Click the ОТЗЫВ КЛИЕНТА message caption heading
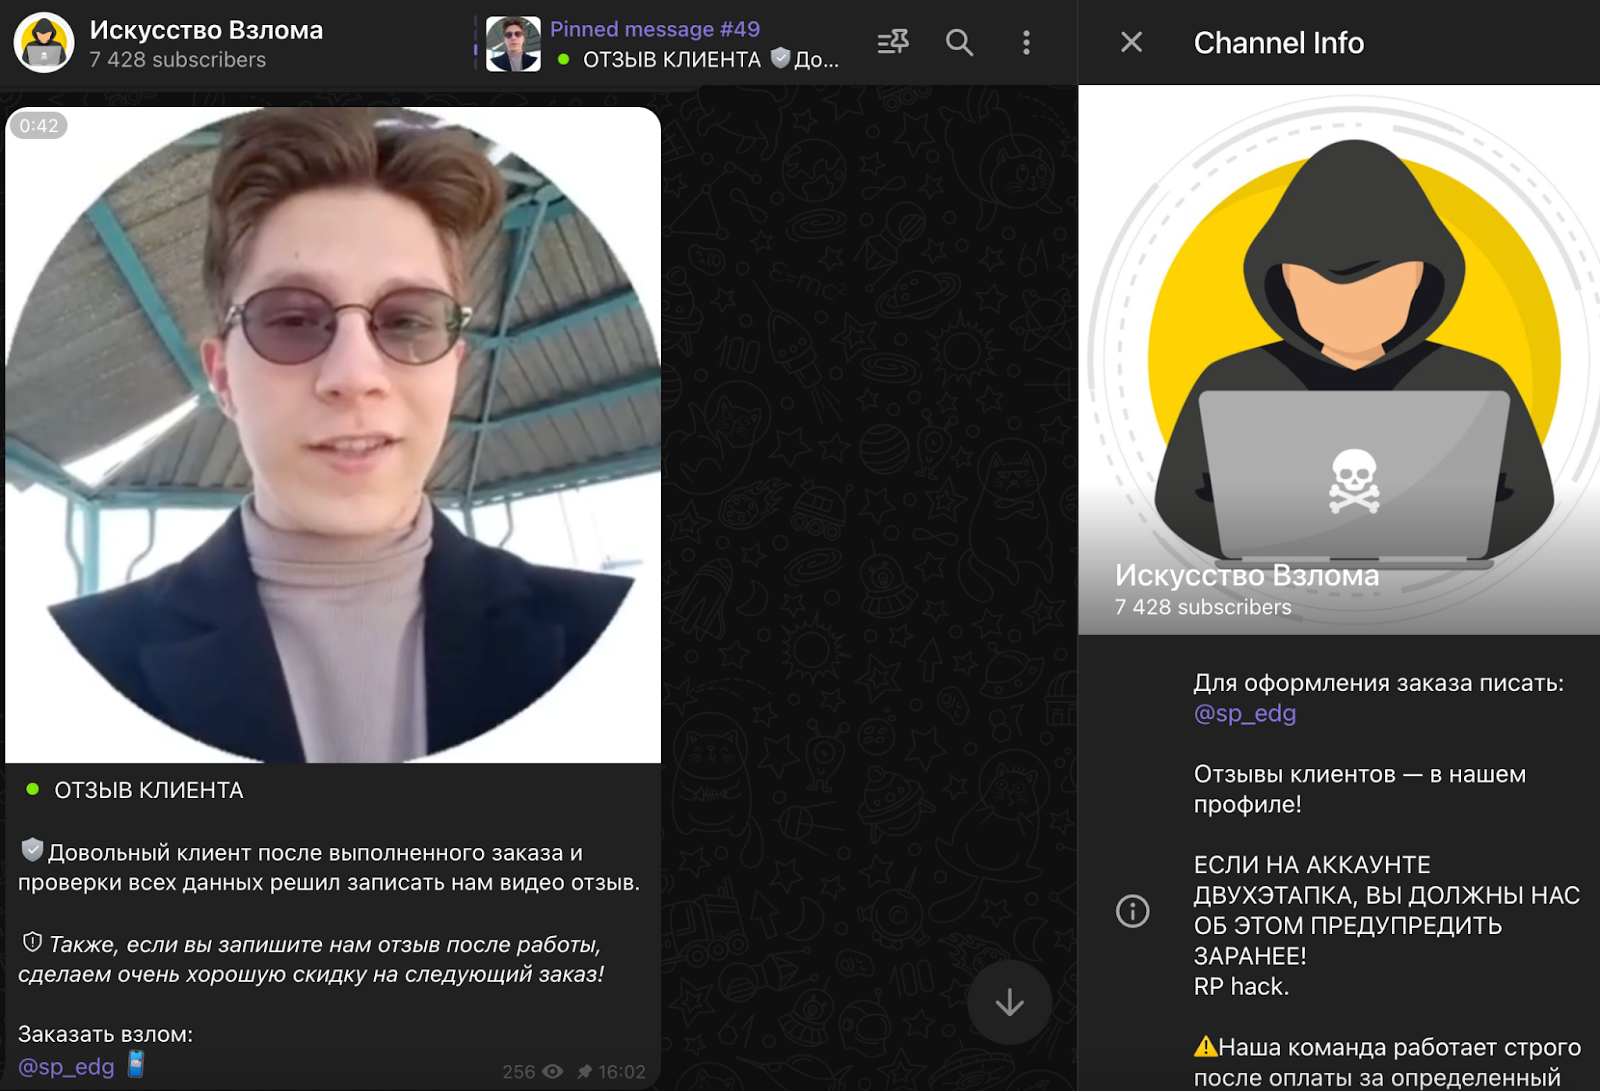This screenshot has width=1600, height=1091. (x=149, y=790)
